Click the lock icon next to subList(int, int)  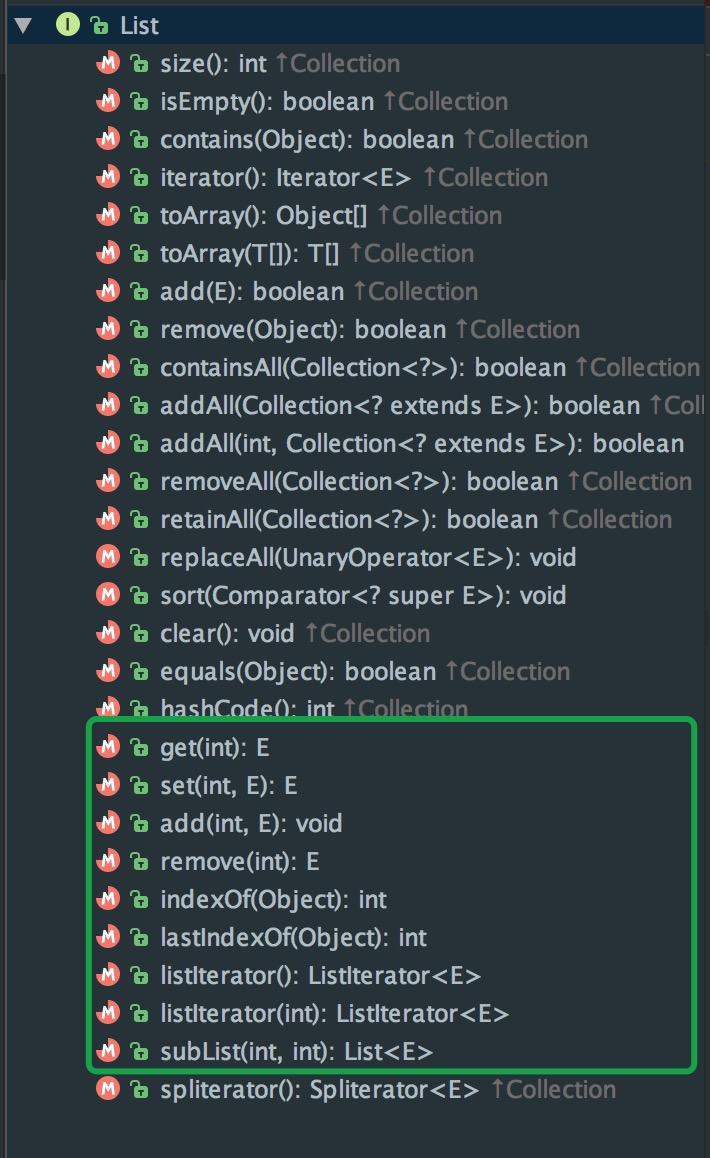tap(139, 1052)
